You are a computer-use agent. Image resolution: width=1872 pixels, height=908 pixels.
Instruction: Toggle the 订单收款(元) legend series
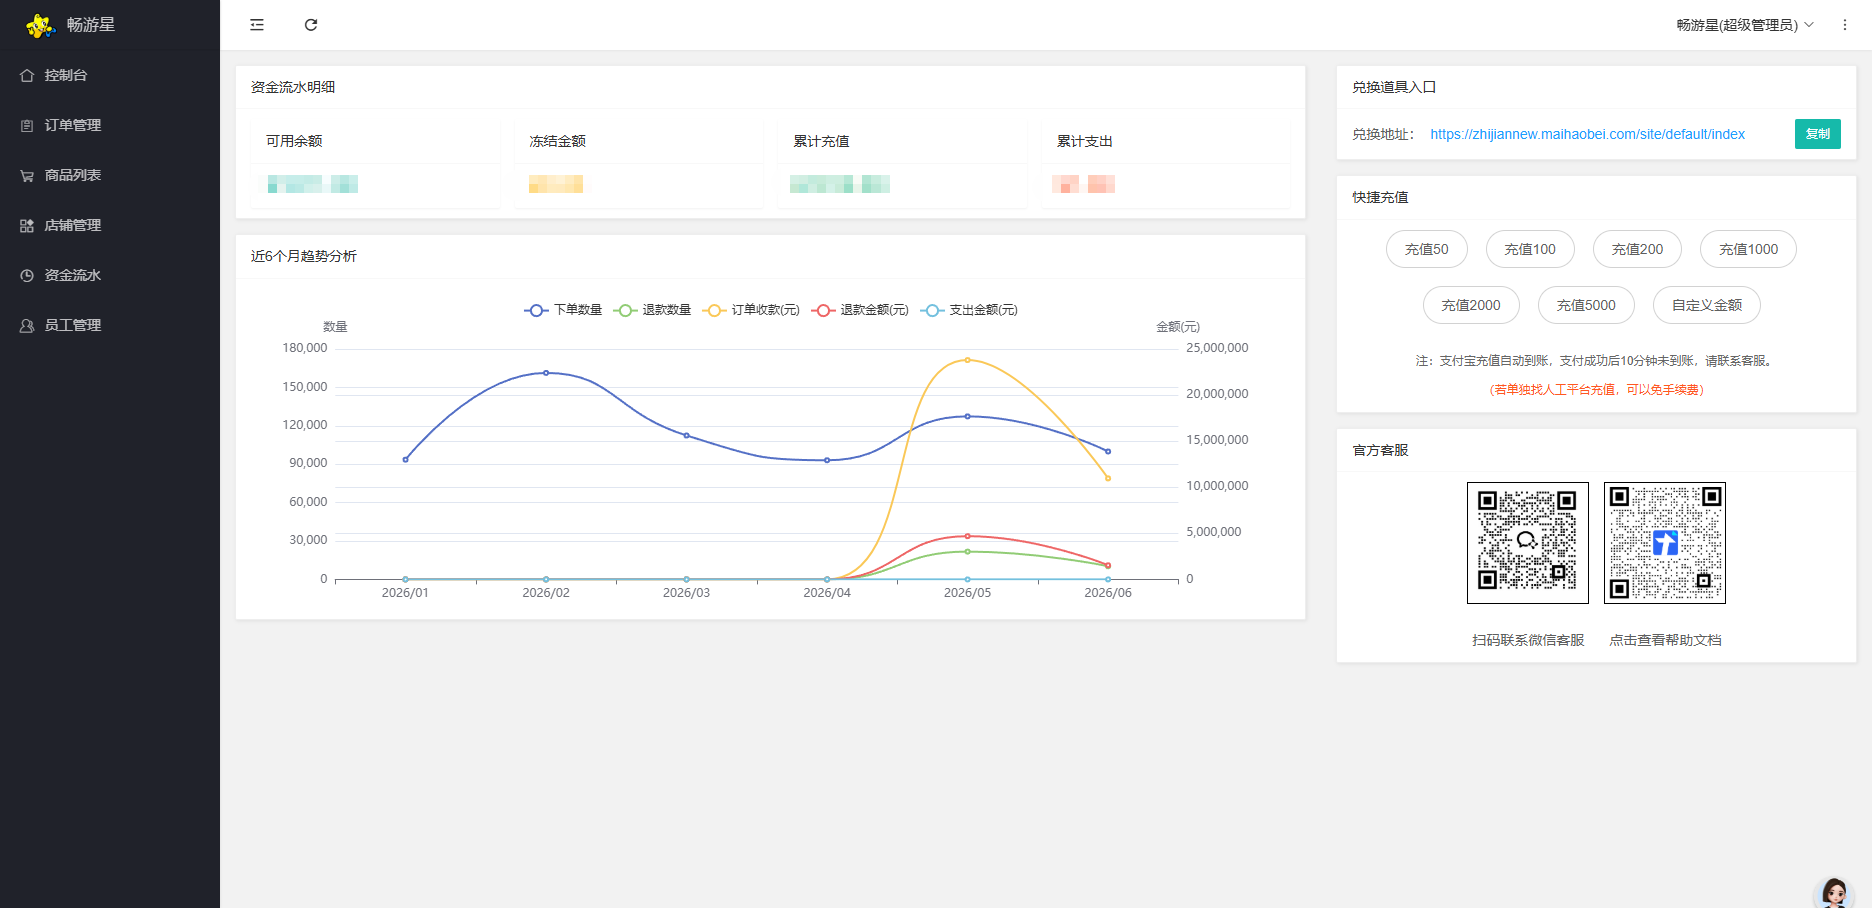pos(751,310)
